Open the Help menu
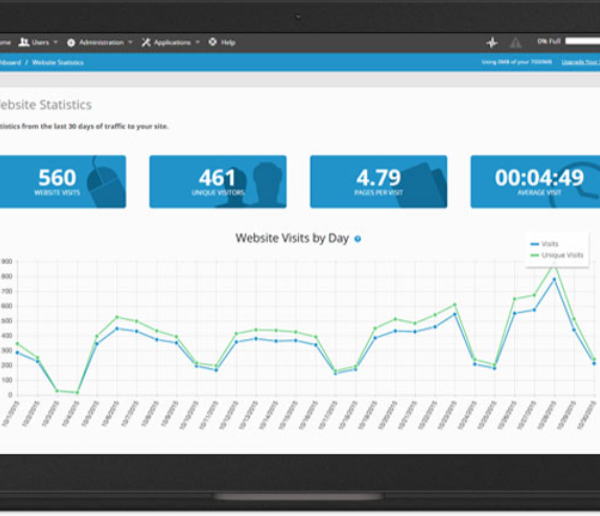Viewport: 600px width, 516px height. click(x=222, y=42)
